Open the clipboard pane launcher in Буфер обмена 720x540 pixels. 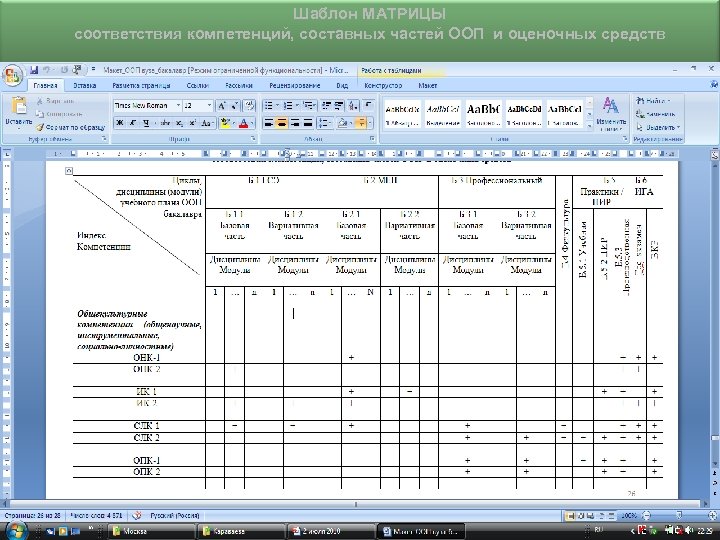click(104, 138)
